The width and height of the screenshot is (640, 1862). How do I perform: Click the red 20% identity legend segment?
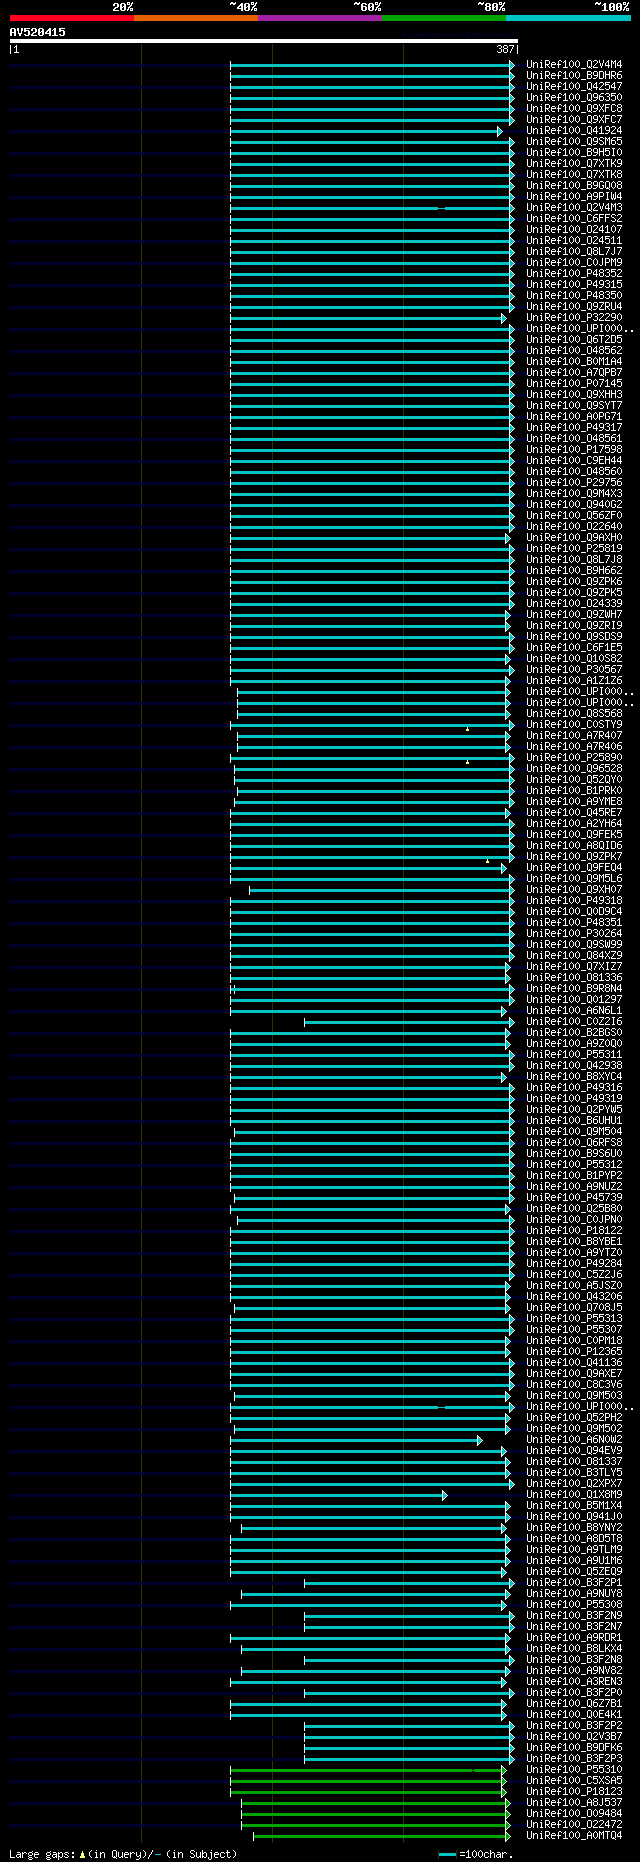72,18
